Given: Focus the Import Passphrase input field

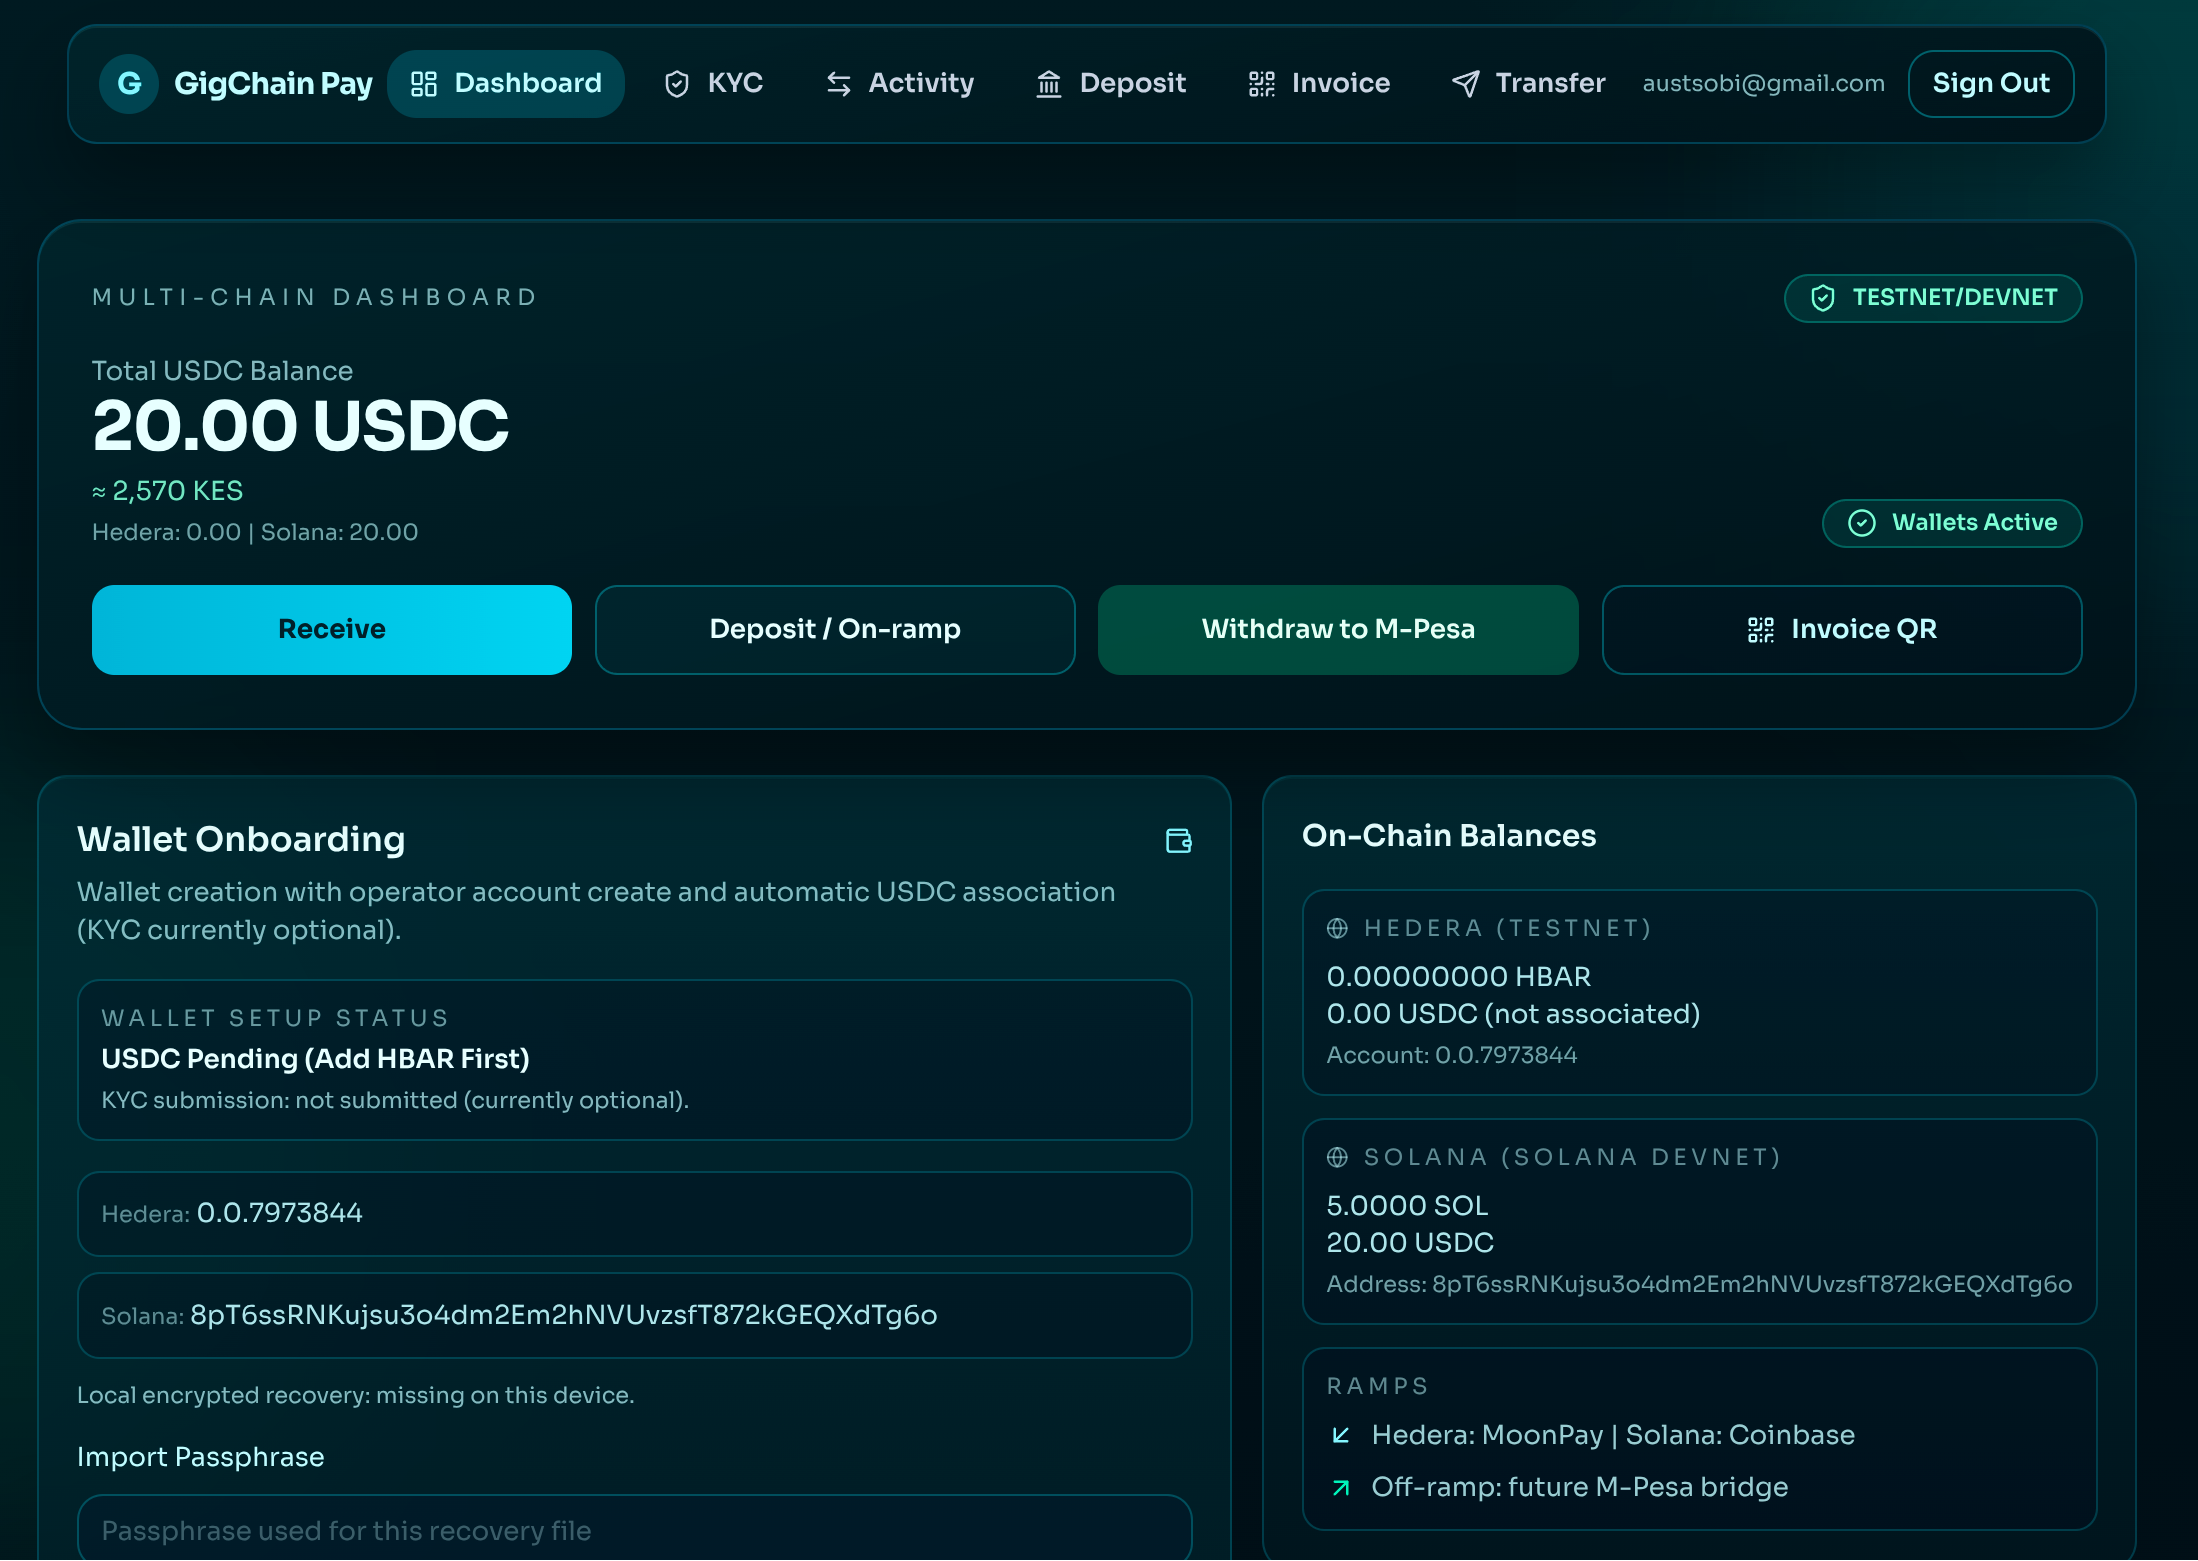Looking at the screenshot, I should (634, 1530).
